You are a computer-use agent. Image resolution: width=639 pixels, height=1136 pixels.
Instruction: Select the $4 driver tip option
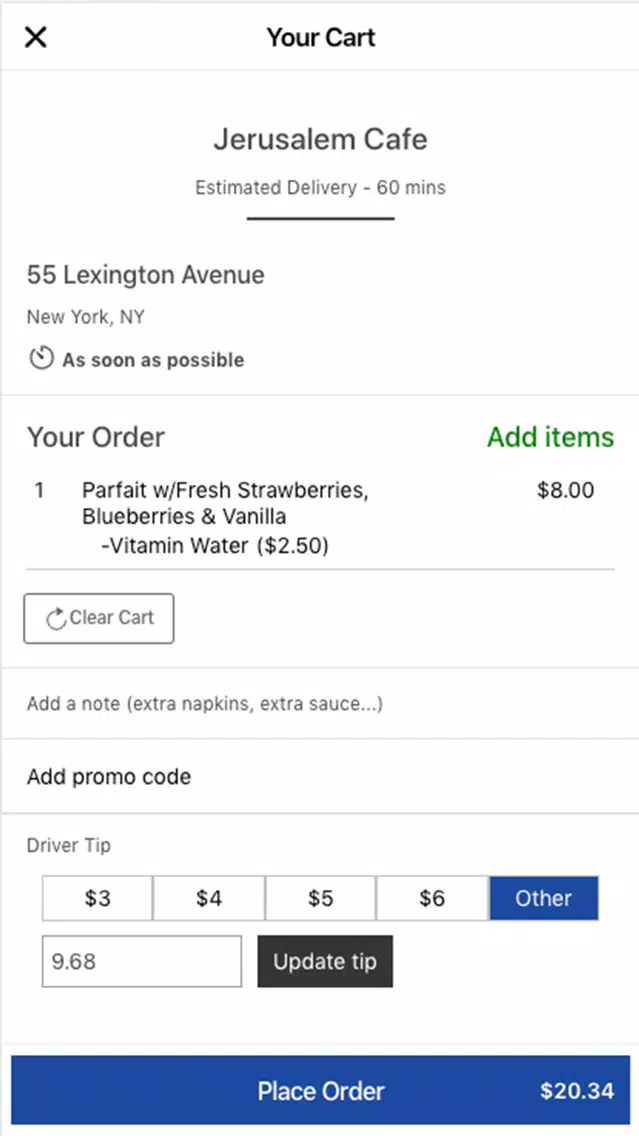[209, 898]
